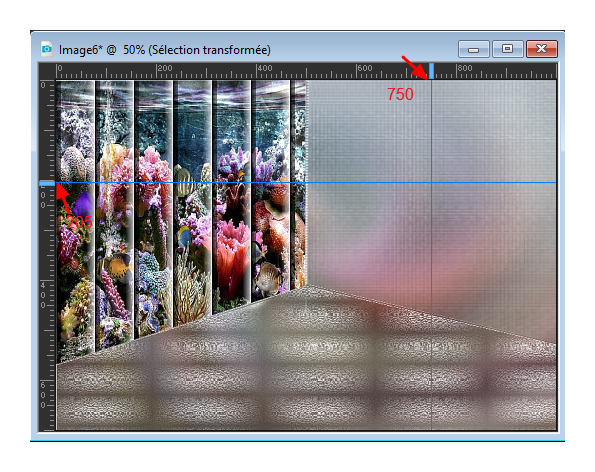Click the red 750 annotation label
This screenshot has height=472, width=595.
(x=400, y=94)
